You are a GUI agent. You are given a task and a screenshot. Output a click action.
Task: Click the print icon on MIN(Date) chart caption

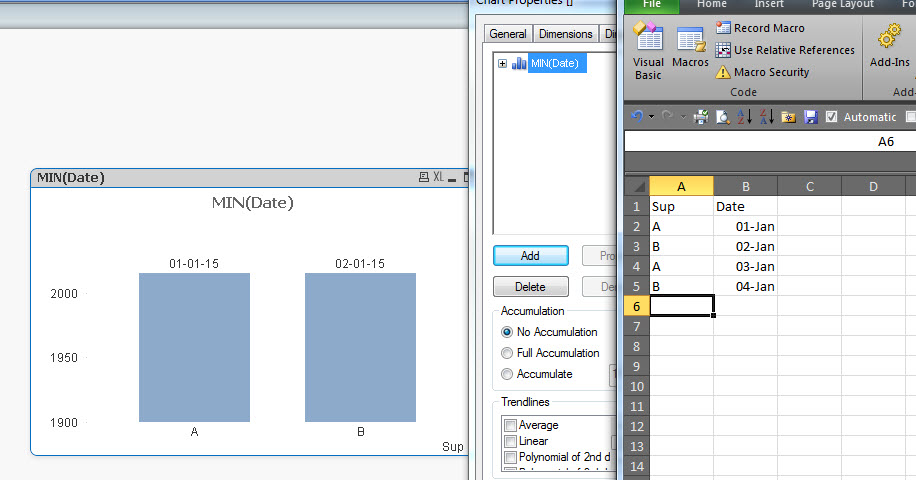[x=424, y=177]
